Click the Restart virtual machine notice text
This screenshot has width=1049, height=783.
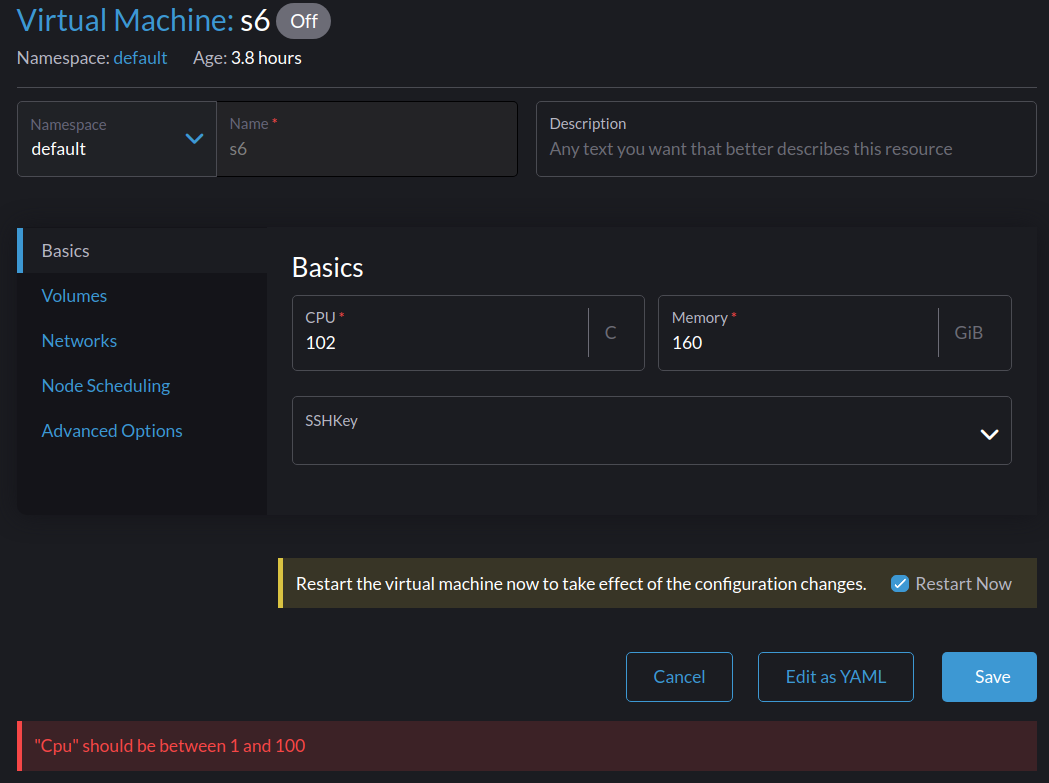pos(581,584)
